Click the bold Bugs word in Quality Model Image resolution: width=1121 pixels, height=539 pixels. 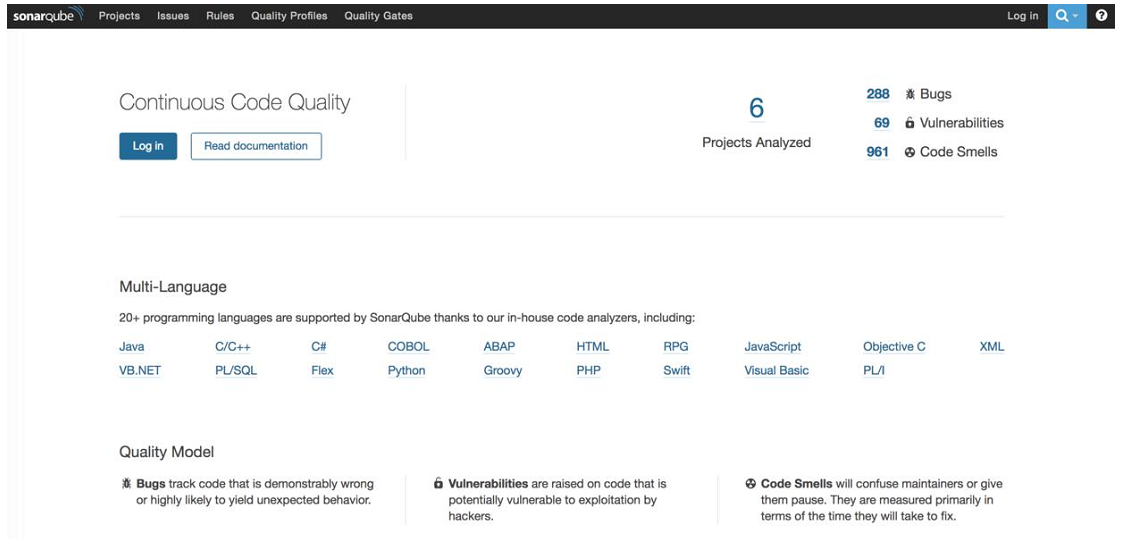pyautogui.click(x=151, y=484)
